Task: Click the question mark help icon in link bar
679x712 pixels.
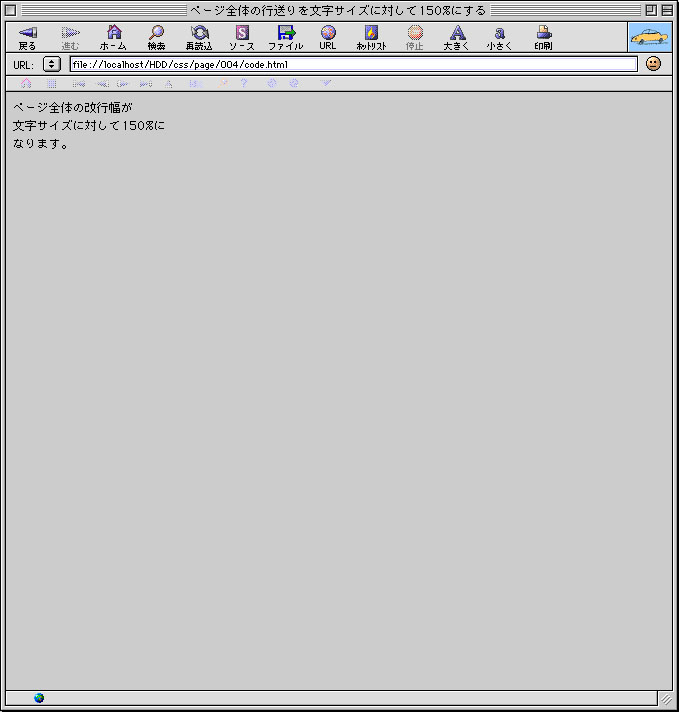Action: (244, 83)
